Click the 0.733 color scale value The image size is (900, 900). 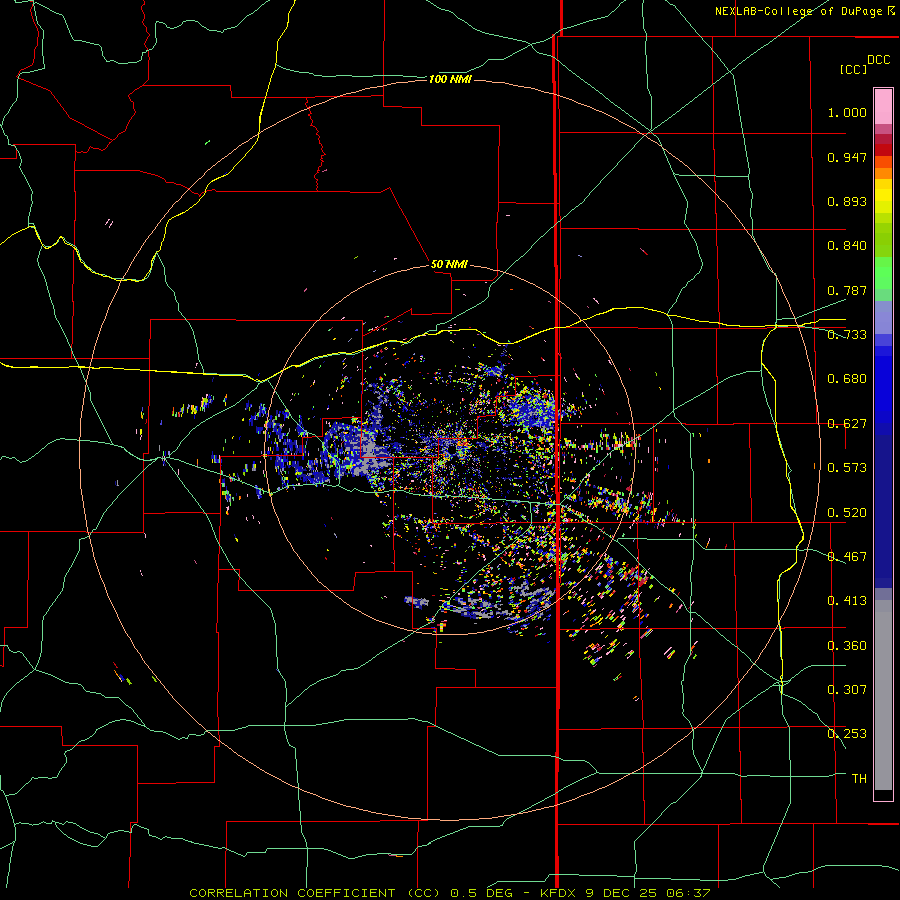(x=847, y=335)
